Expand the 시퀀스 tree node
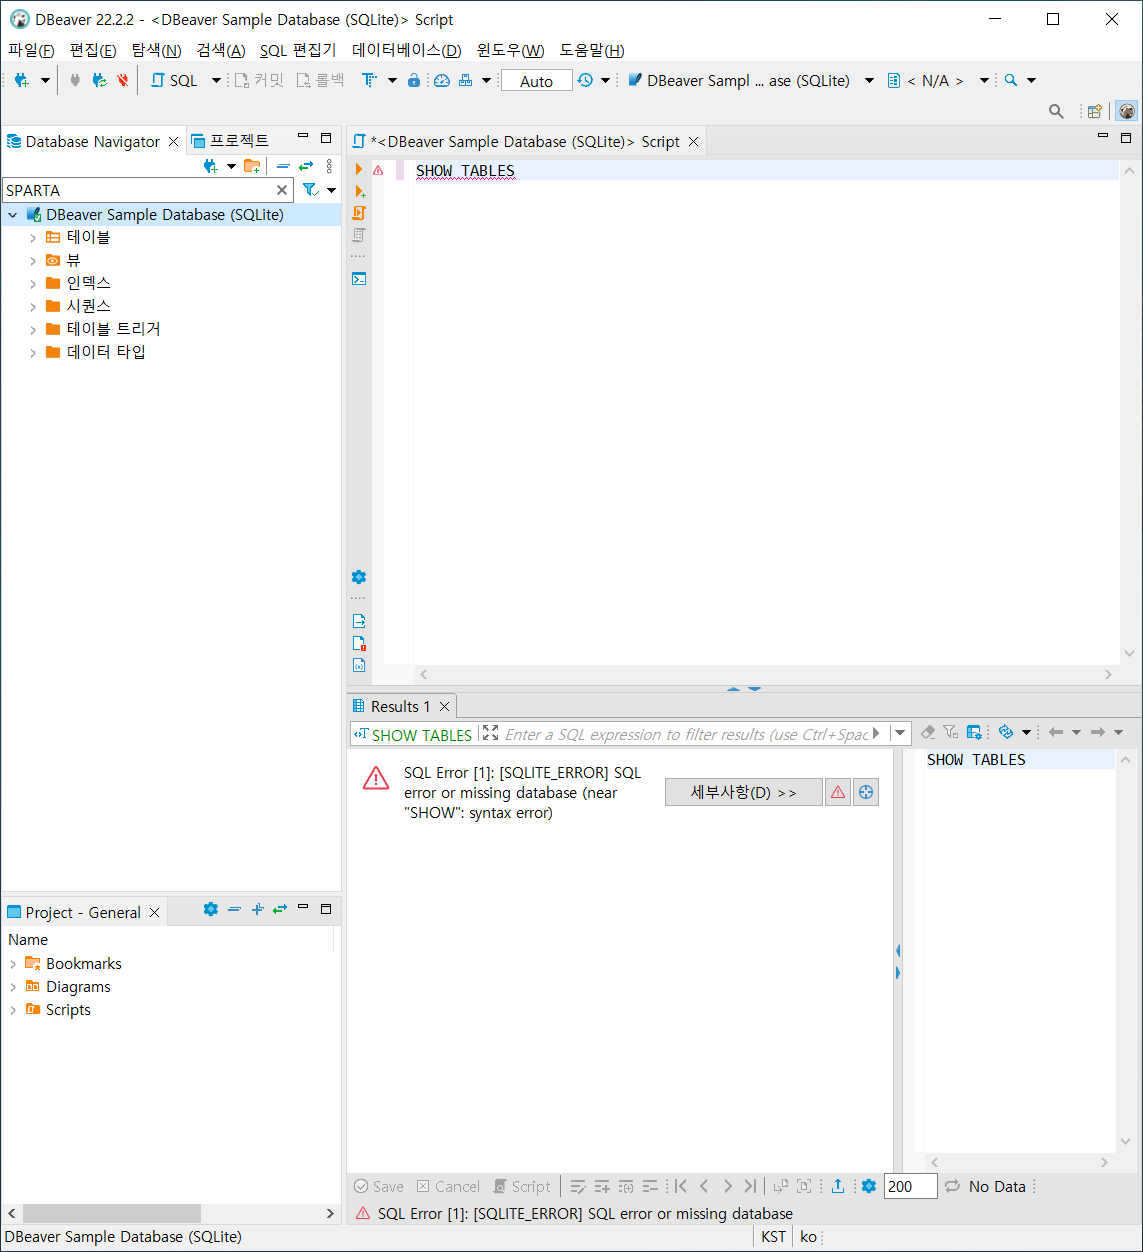Screen dimensions: 1143x1252 click(33, 307)
